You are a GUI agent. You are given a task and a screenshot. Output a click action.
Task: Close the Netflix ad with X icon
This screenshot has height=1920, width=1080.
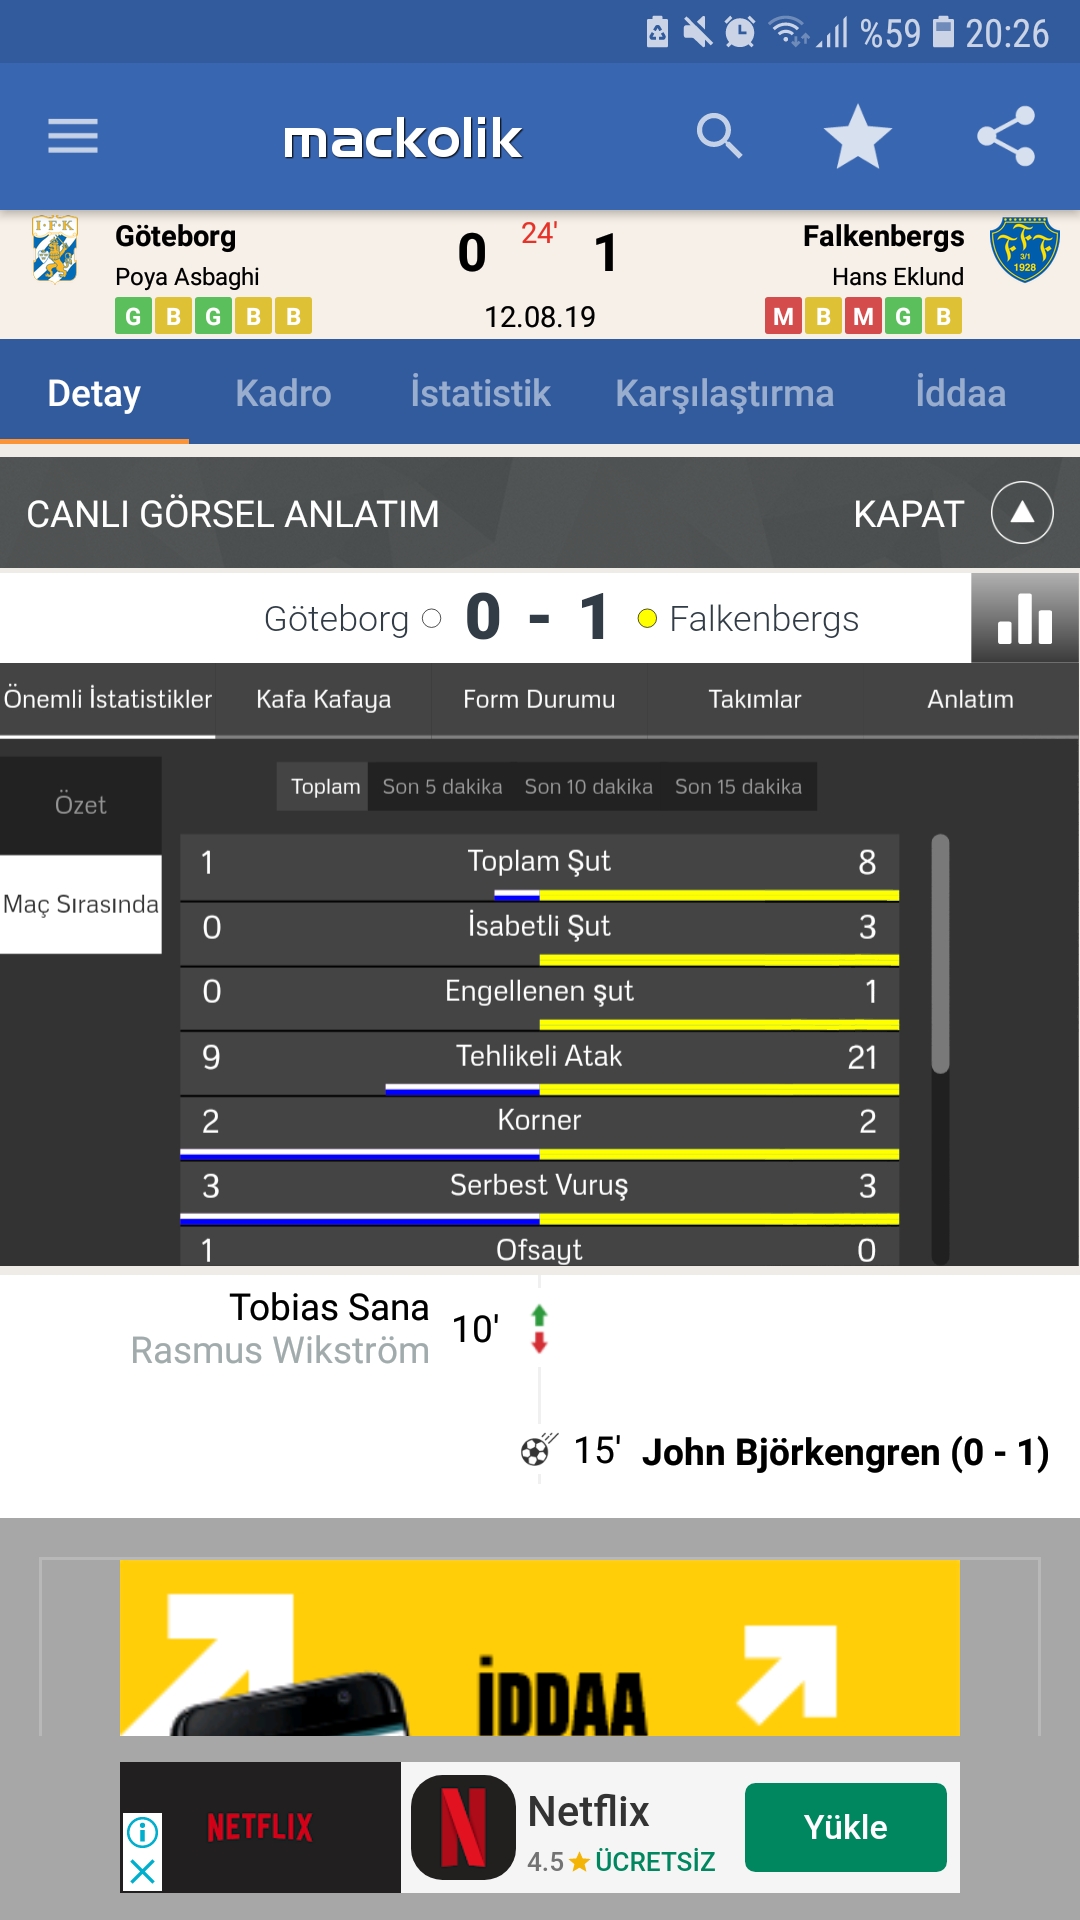coord(142,1871)
